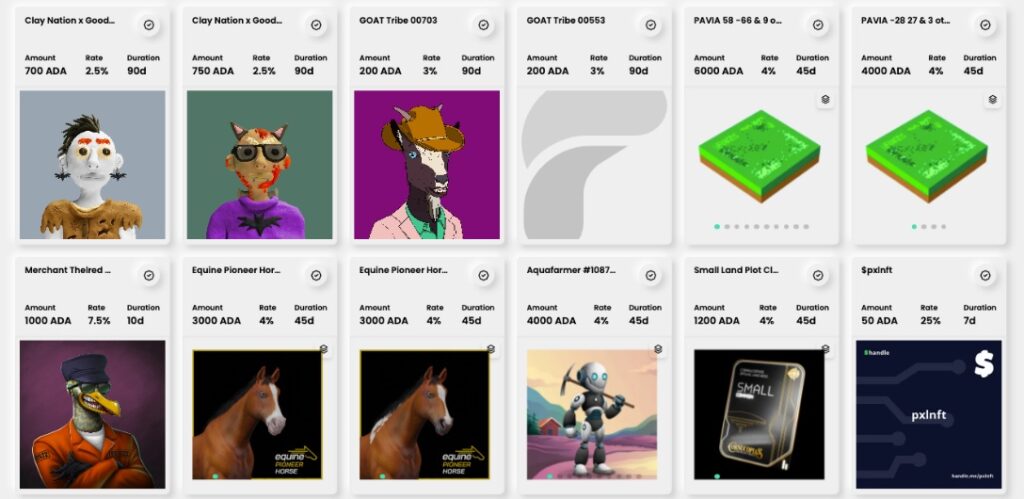Click verified check icon on Aquafarmer #1087 card
The width and height of the screenshot is (1024, 499).
coord(650,275)
